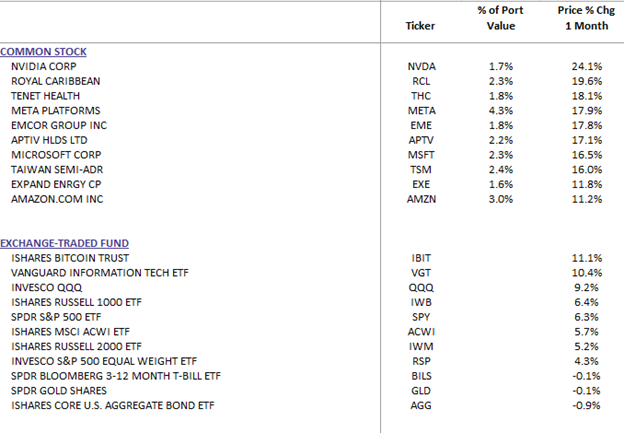This screenshot has width=624, height=433.
Task: Click the NVIDIA CORP row name
Action: [44, 66]
